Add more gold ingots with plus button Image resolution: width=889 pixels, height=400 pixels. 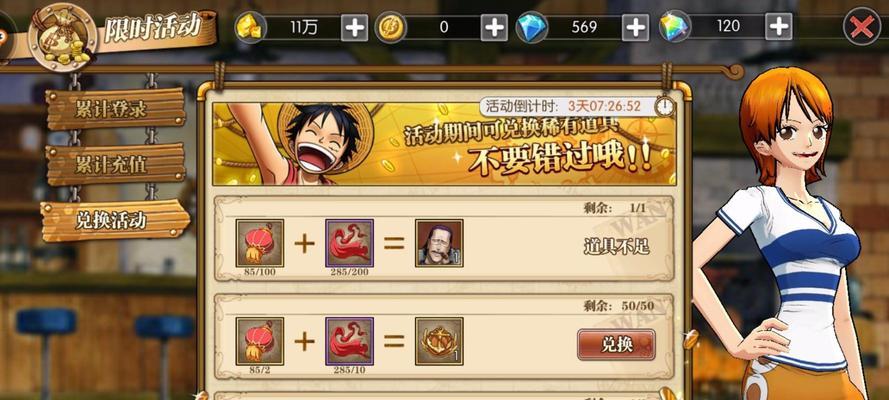(x=354, y=27)
